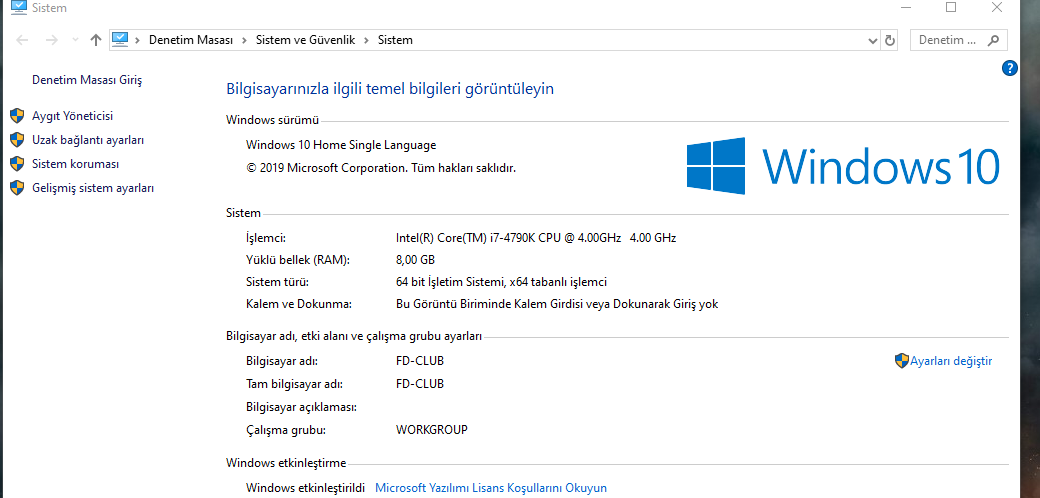Image resolution: width=1040 pixels, height=498 pixels.
Task: Click the Sistem window title icon
Action: pyautogui.click(x=18, y=7)
